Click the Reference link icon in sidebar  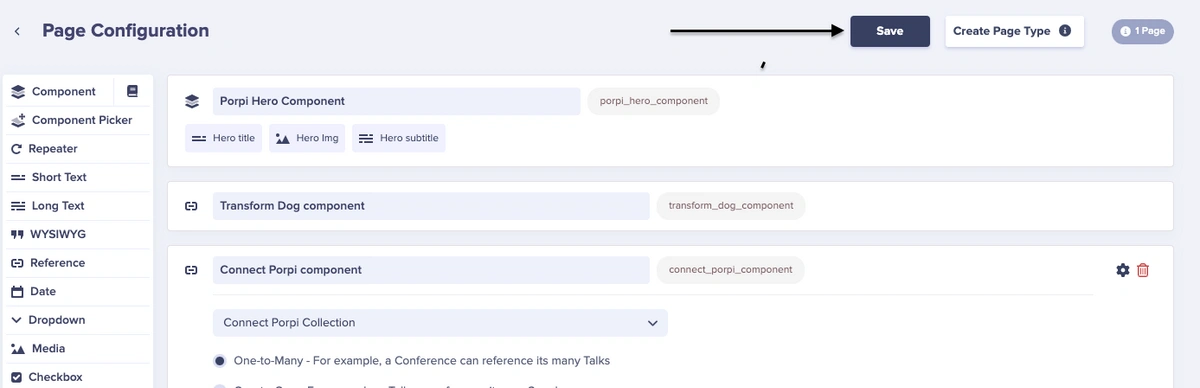click(x=17, y=263)
